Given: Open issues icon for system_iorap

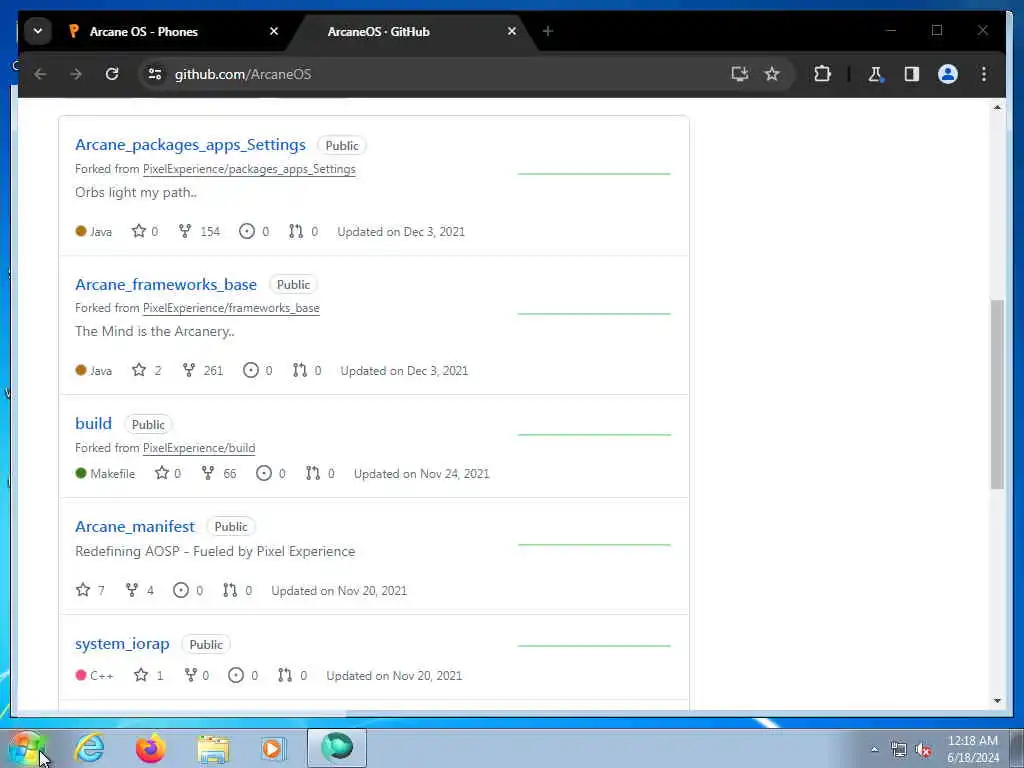Looking at the screenshot, I should [236, 675].
